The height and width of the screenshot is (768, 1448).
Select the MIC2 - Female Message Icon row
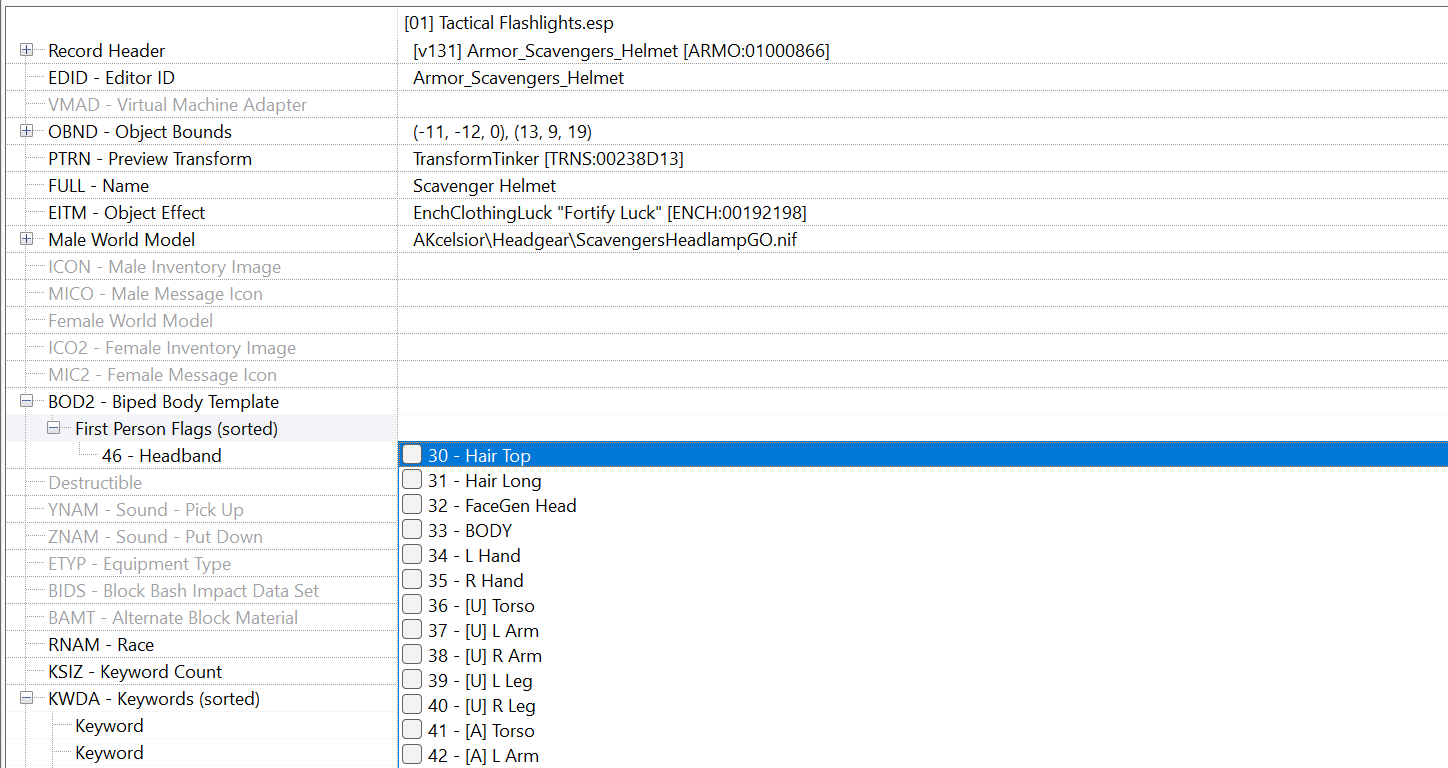tap(162, 374)
